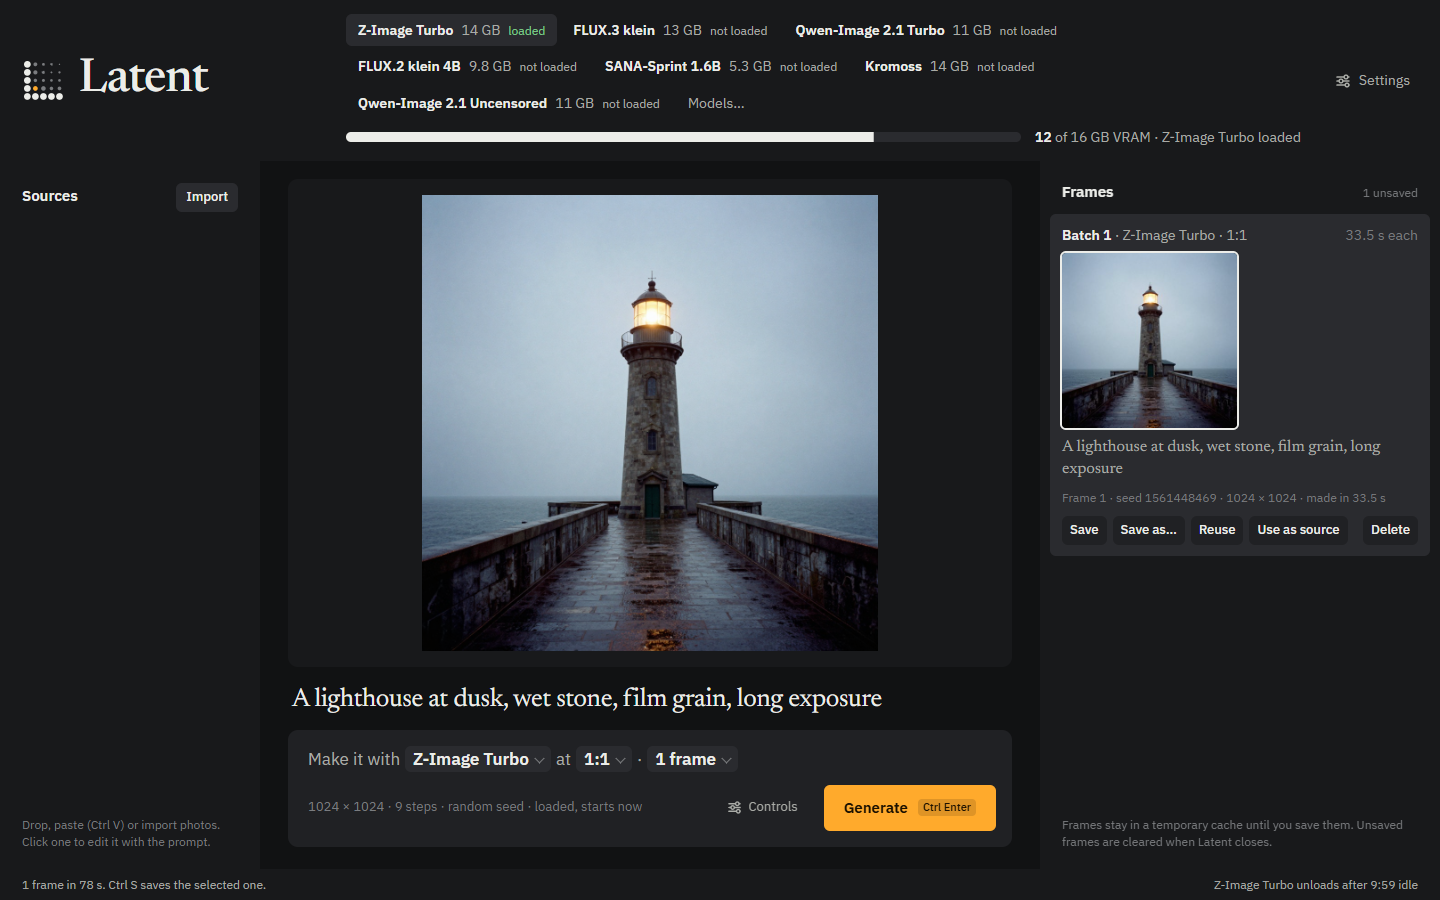Open the Z-Image Turbo model dropdown
The image size is (1440, 900).
click(478, 759)
